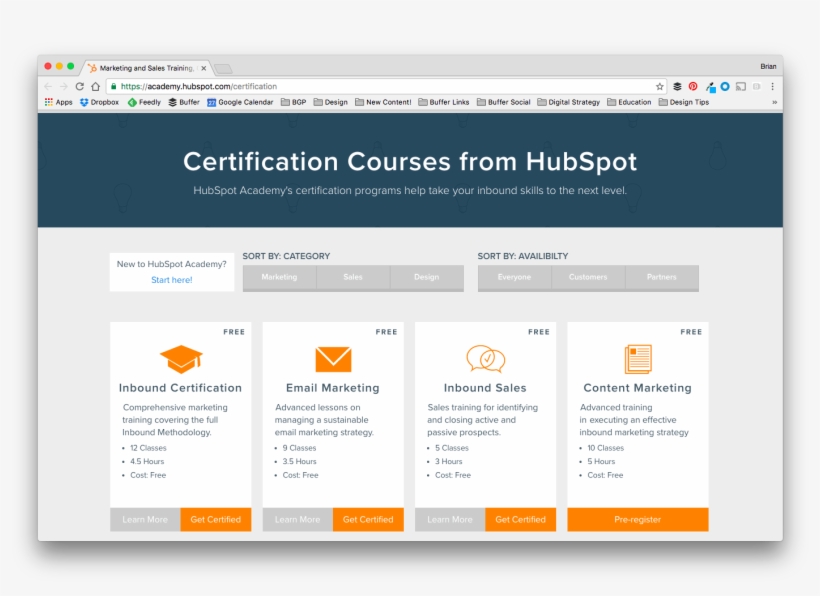Image resolution: width=820 pixels, height=596 pixels.
Task: Click the blue circle extension icon
Action: [x=725, y=86]
